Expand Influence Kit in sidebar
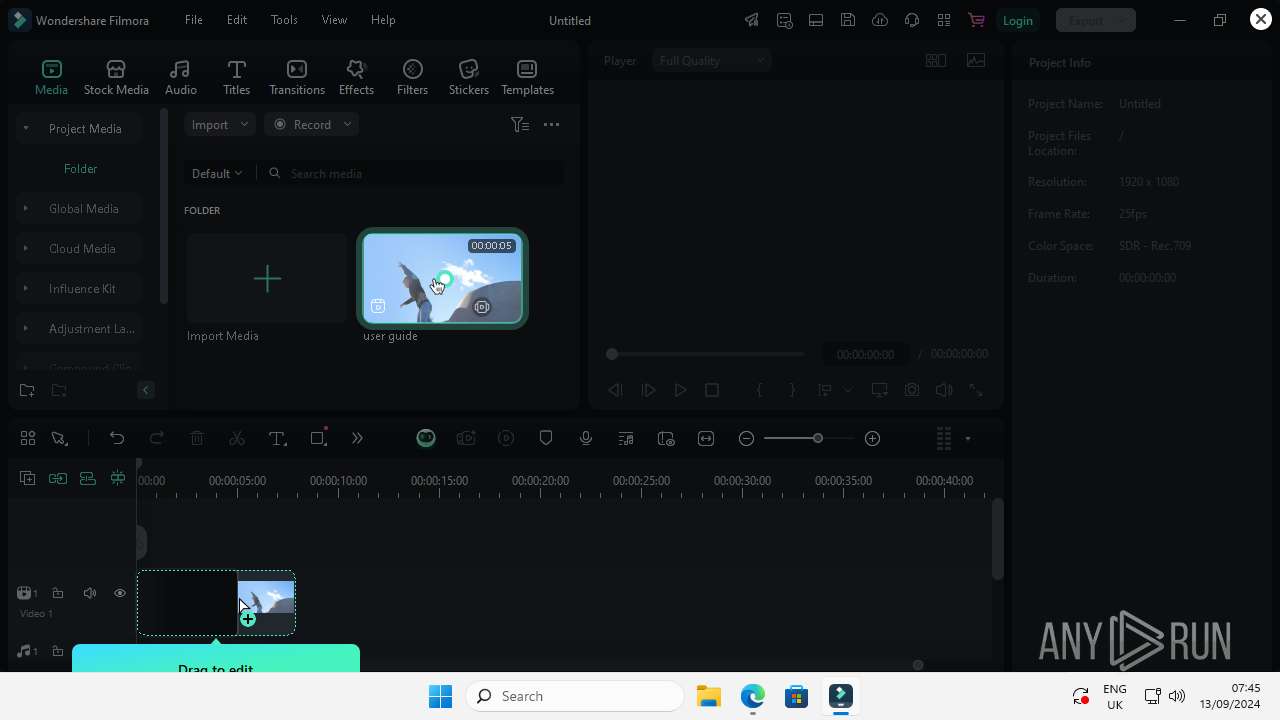This screenshot has width=1280, height=720. click(x=26, y=288)
